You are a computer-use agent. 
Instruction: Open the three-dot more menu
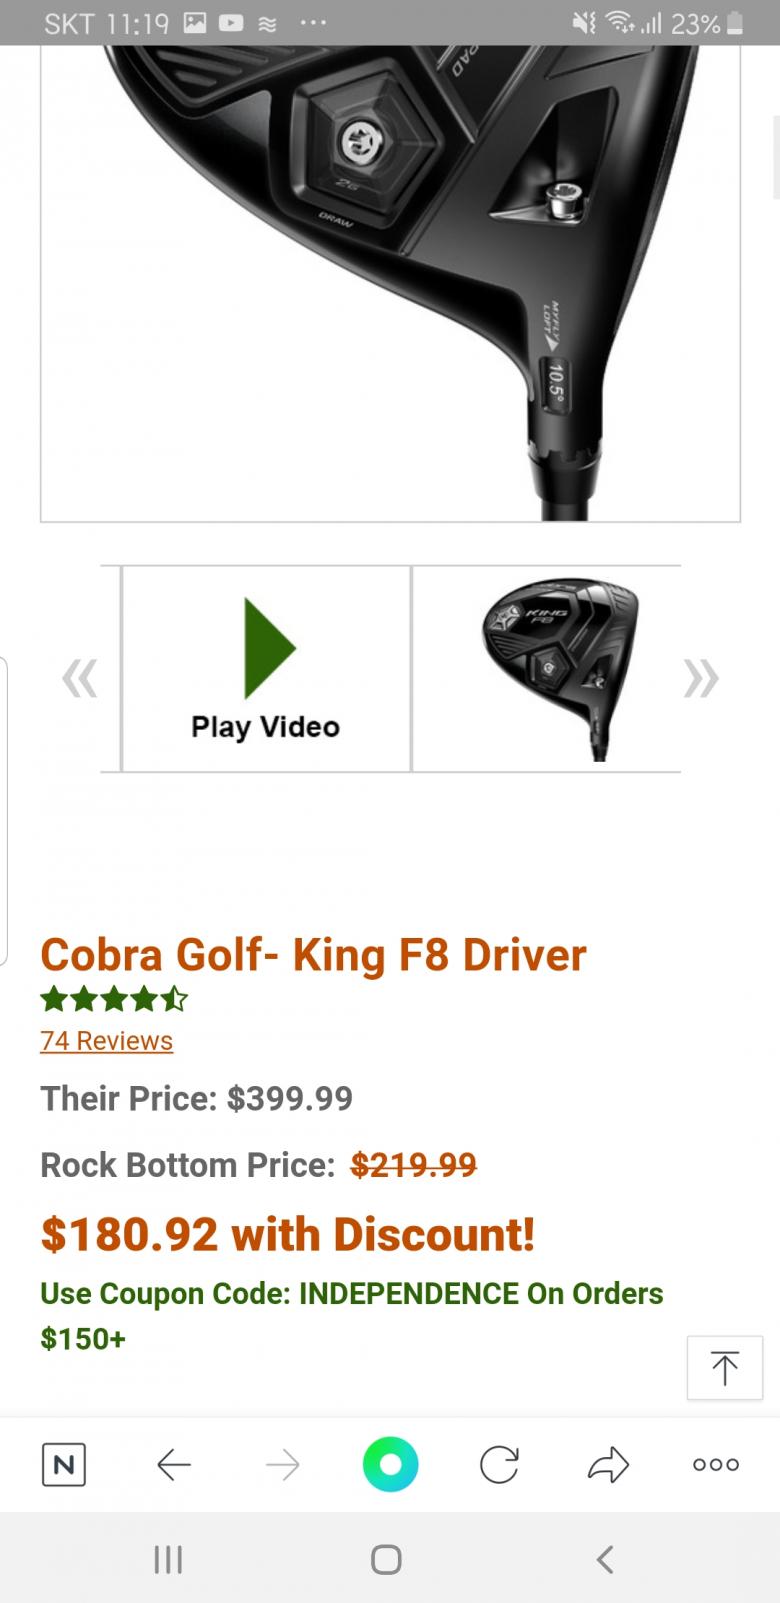[x=716, y=1465]
